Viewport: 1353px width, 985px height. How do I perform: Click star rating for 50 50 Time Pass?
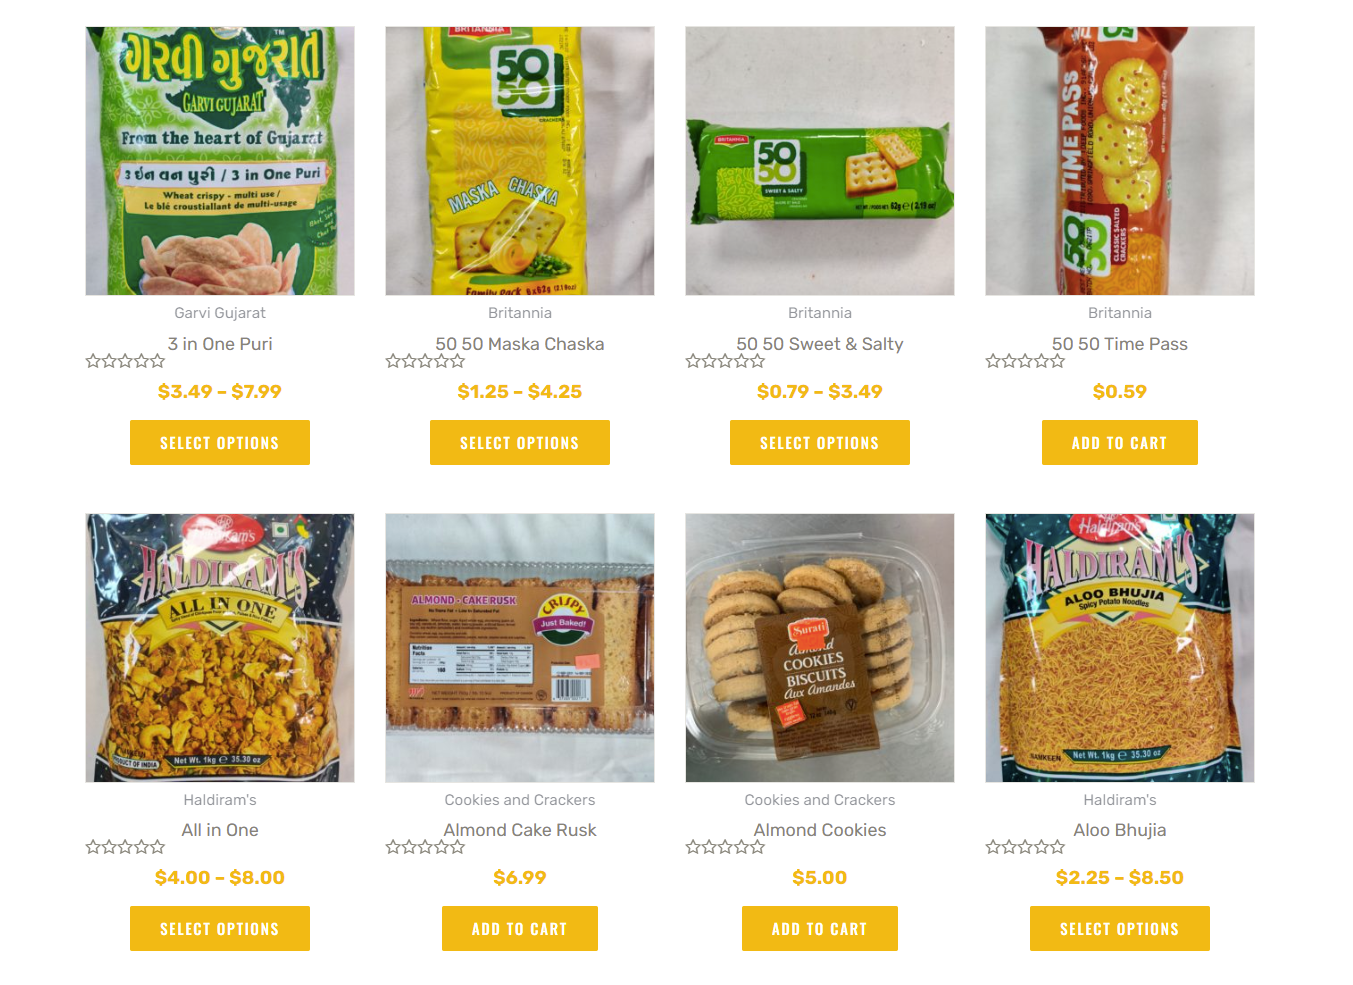click(1025, 361)
